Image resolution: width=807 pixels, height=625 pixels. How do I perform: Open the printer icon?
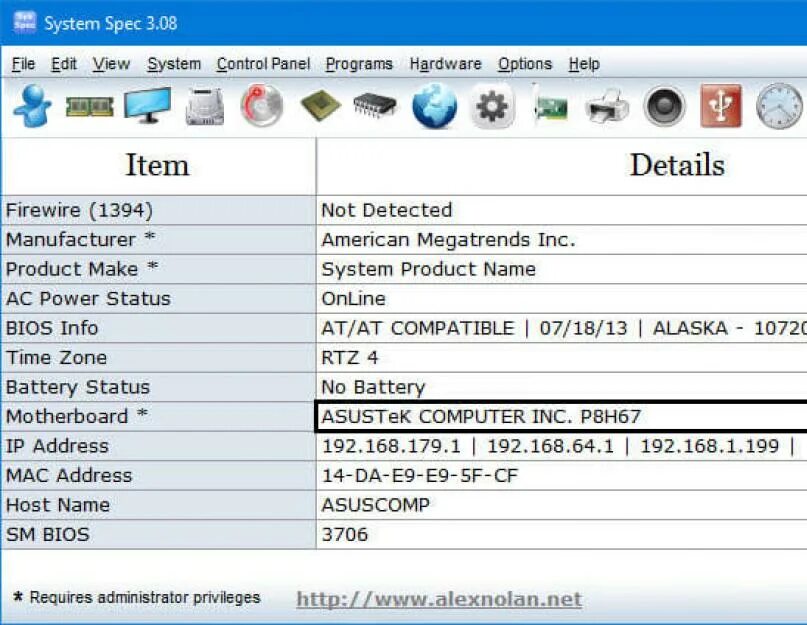607,106
